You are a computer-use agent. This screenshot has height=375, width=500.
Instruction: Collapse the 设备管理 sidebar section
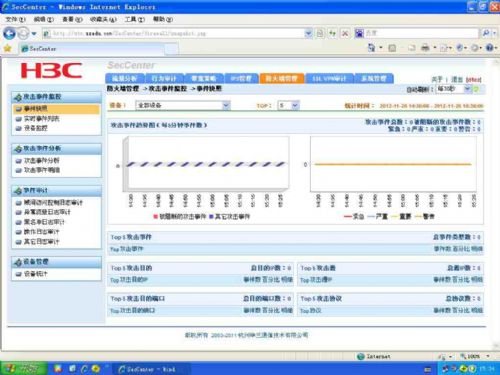click(x=56, y=262)
